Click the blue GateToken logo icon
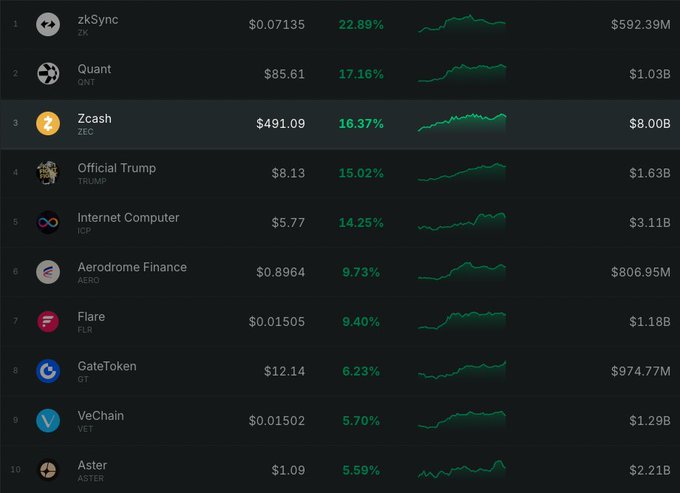This screenshot has width=680, height=493. point(48,371)
